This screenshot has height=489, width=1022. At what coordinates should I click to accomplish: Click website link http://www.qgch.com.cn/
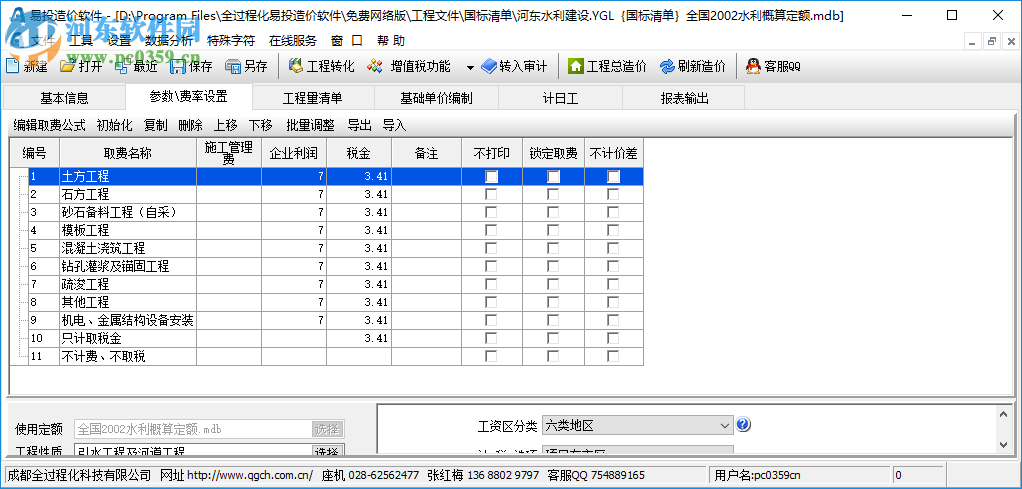[x=250, y=475]
